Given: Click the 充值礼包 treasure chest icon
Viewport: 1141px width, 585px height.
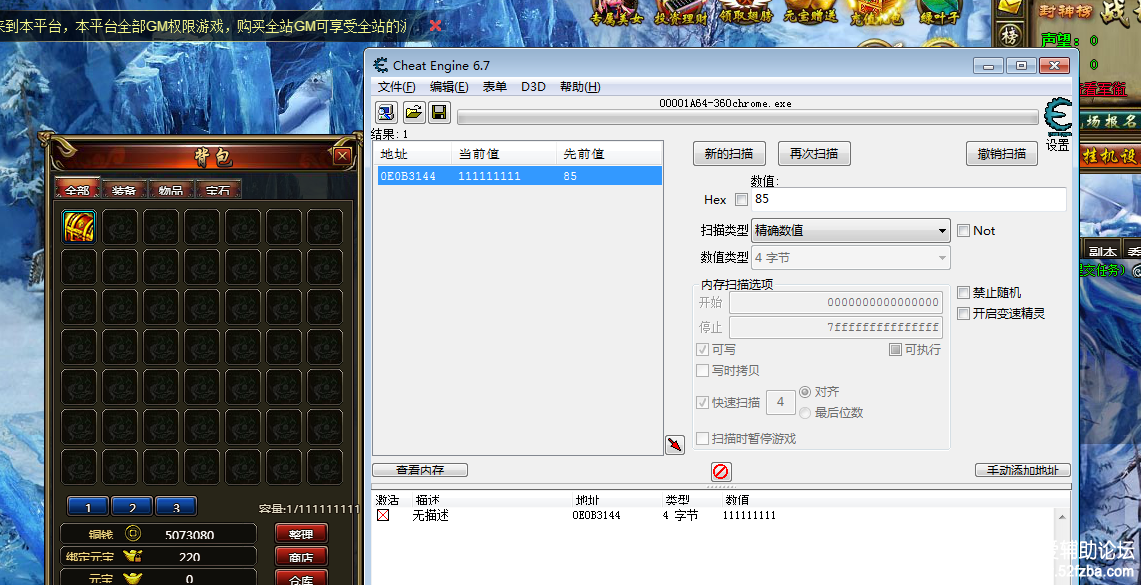Looking at the screenshot, I should pyautogui.click(x=876, y=12).
